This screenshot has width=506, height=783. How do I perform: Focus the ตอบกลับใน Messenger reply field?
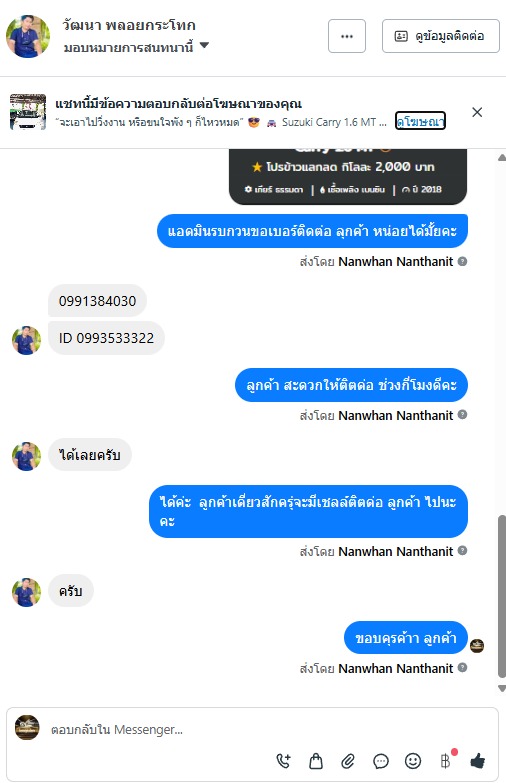[160, 730]
